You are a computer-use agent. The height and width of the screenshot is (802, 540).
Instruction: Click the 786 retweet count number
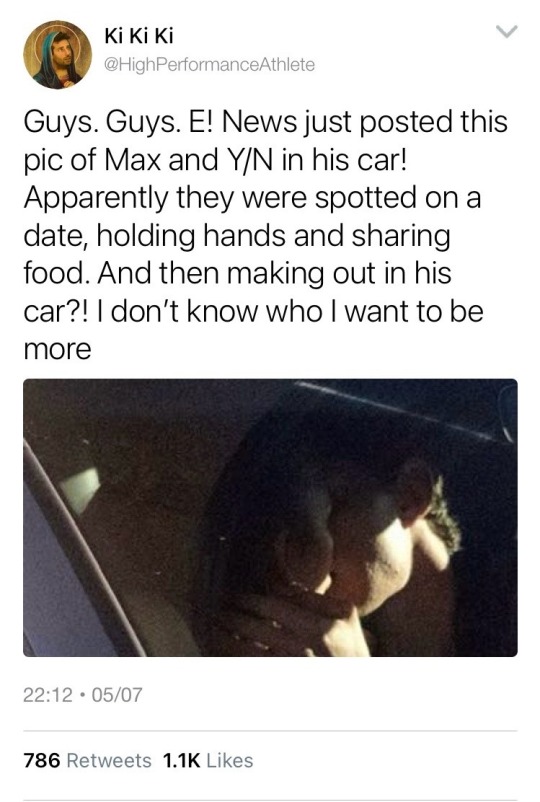pyautogui.click(x=42, y=760)
